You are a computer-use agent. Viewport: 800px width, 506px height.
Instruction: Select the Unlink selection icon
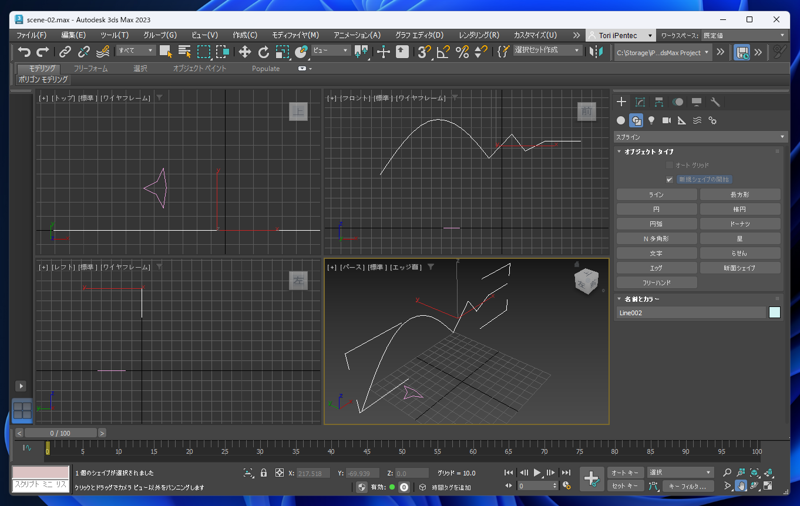(84, 52)
